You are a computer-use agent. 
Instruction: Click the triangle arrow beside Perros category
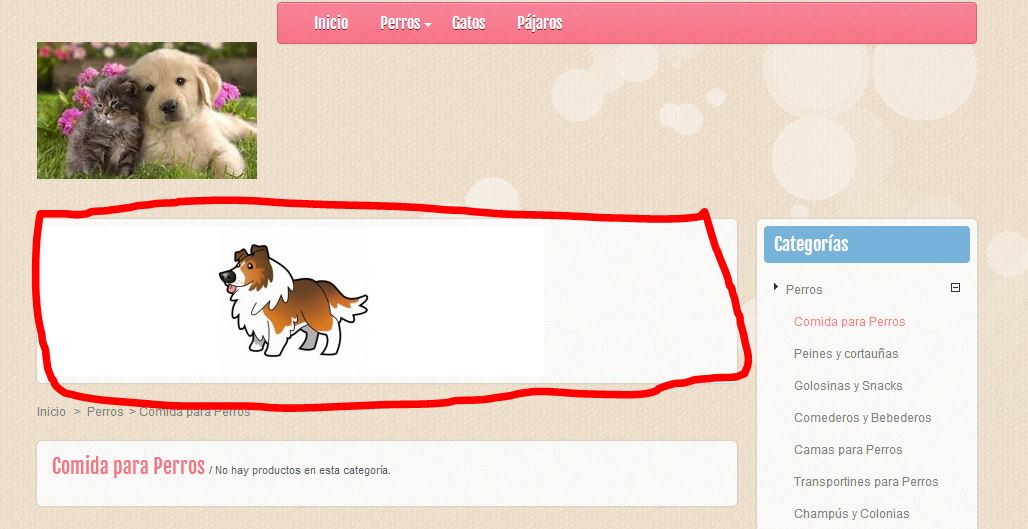pyautogui.click(x=776, y=286)
